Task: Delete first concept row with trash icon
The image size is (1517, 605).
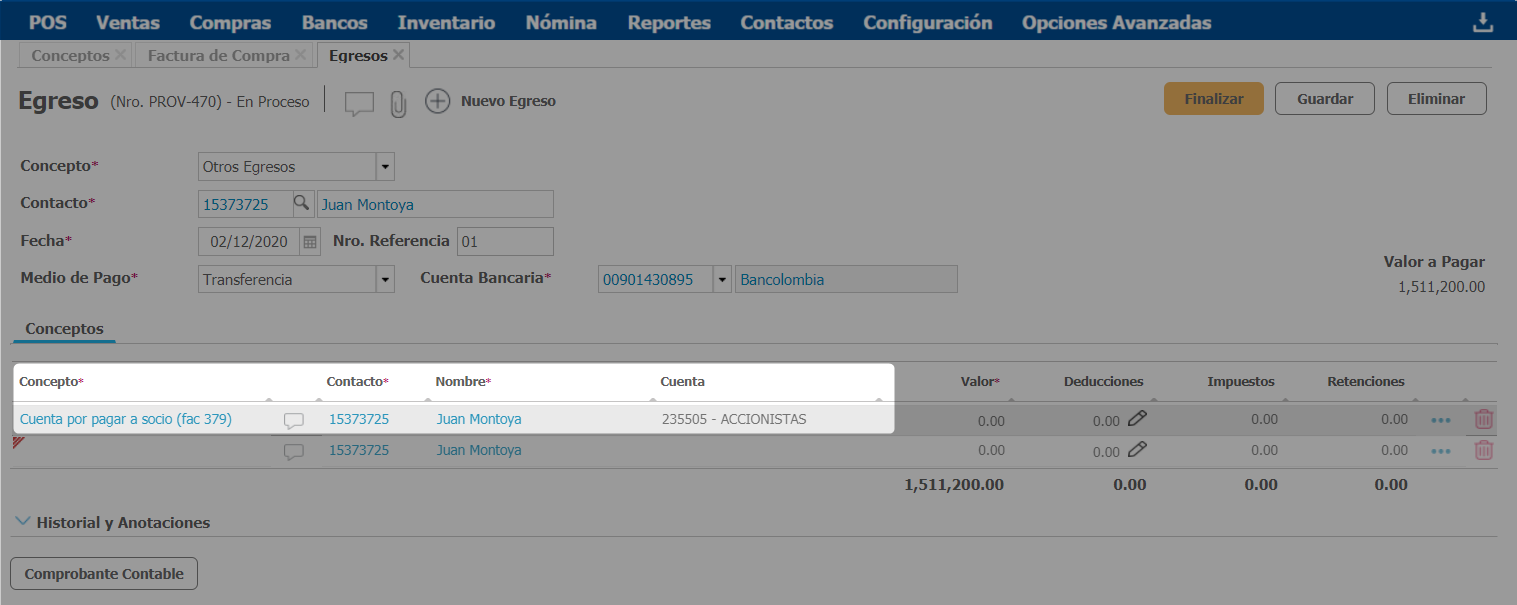Action: tap(1483, 420)
